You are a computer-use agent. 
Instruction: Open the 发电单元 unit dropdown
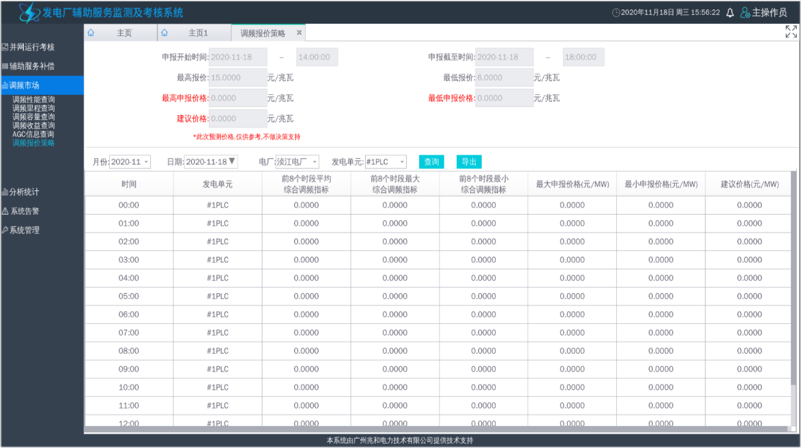[385, 162]
